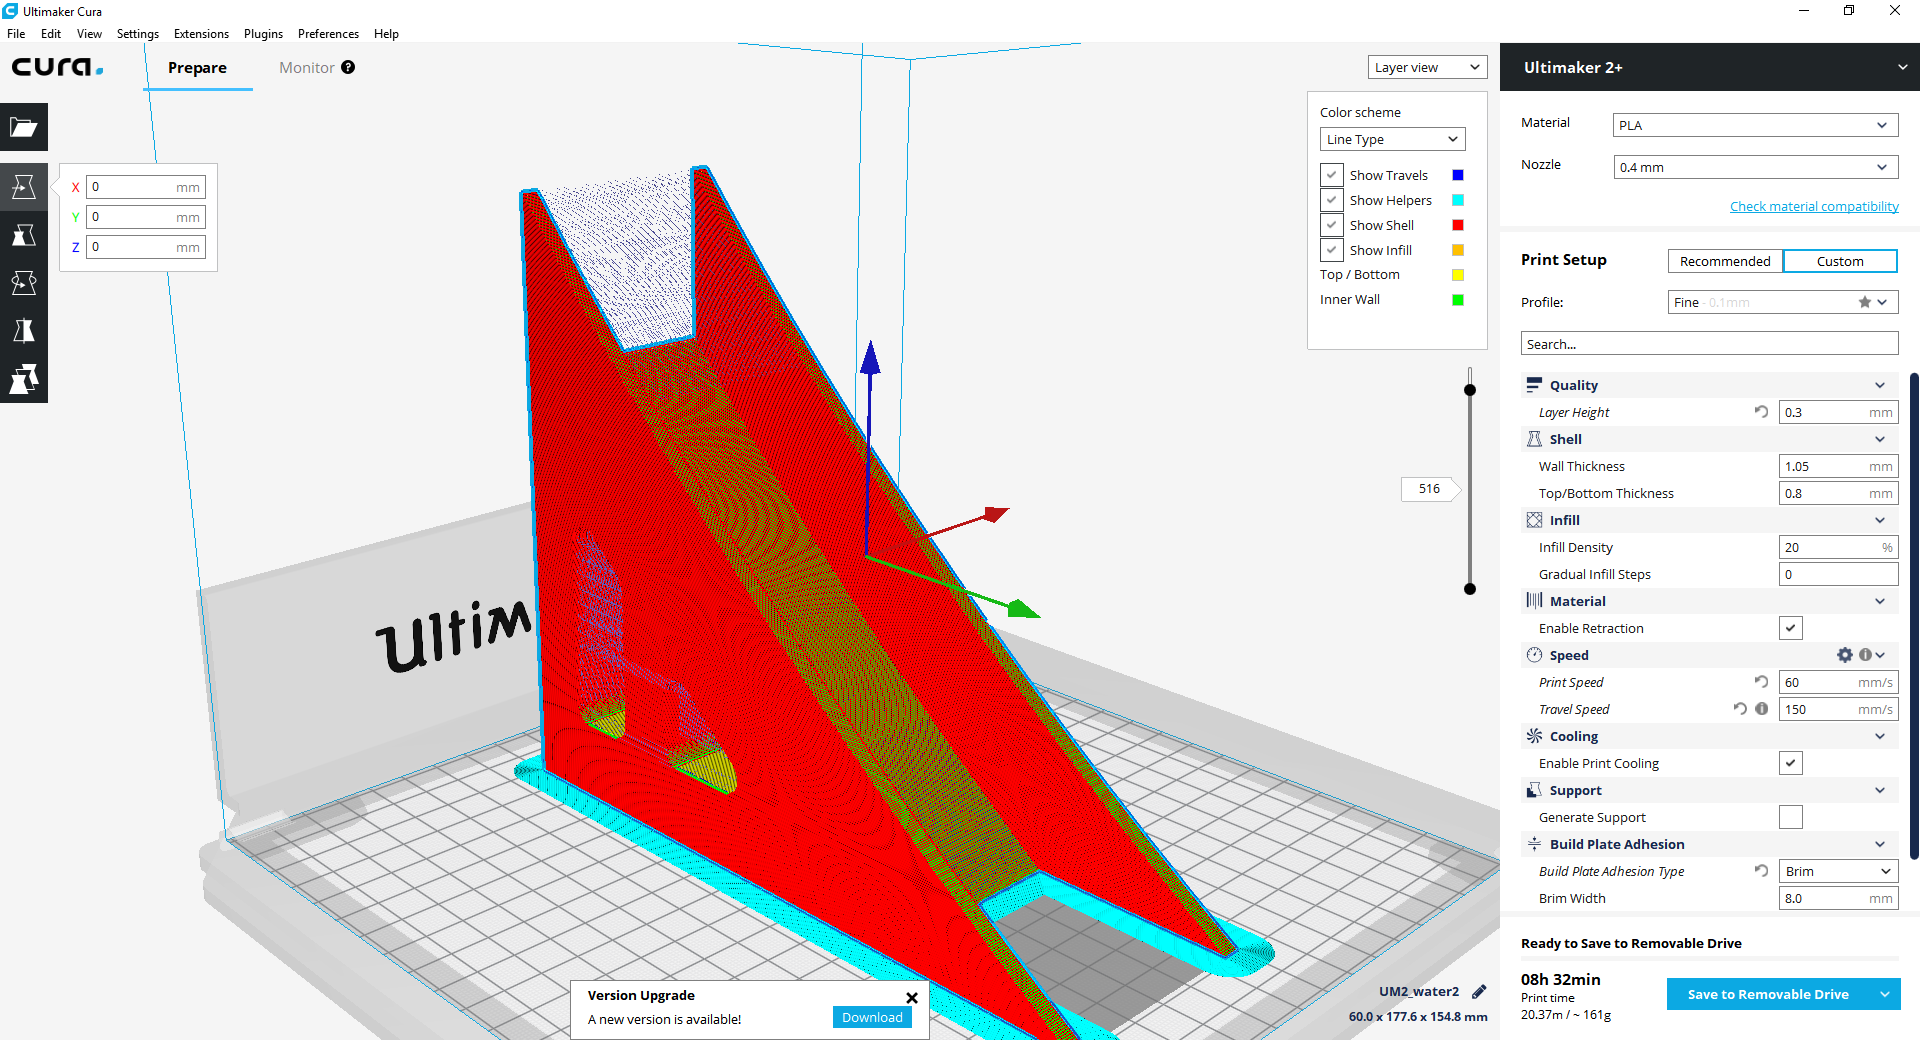
Task: Toggle the Show Infill checkbox
Action: pyautogui.click(x=1332, y=250)
